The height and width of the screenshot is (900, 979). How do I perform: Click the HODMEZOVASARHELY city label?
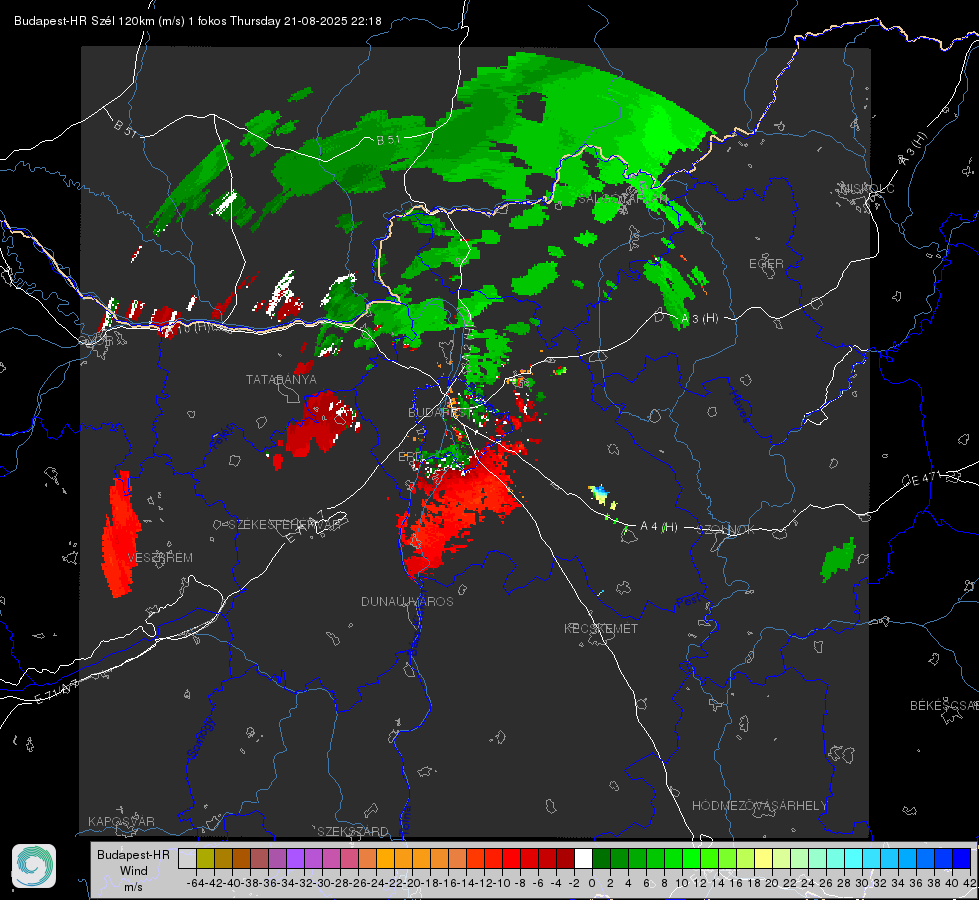coord(759,806)
